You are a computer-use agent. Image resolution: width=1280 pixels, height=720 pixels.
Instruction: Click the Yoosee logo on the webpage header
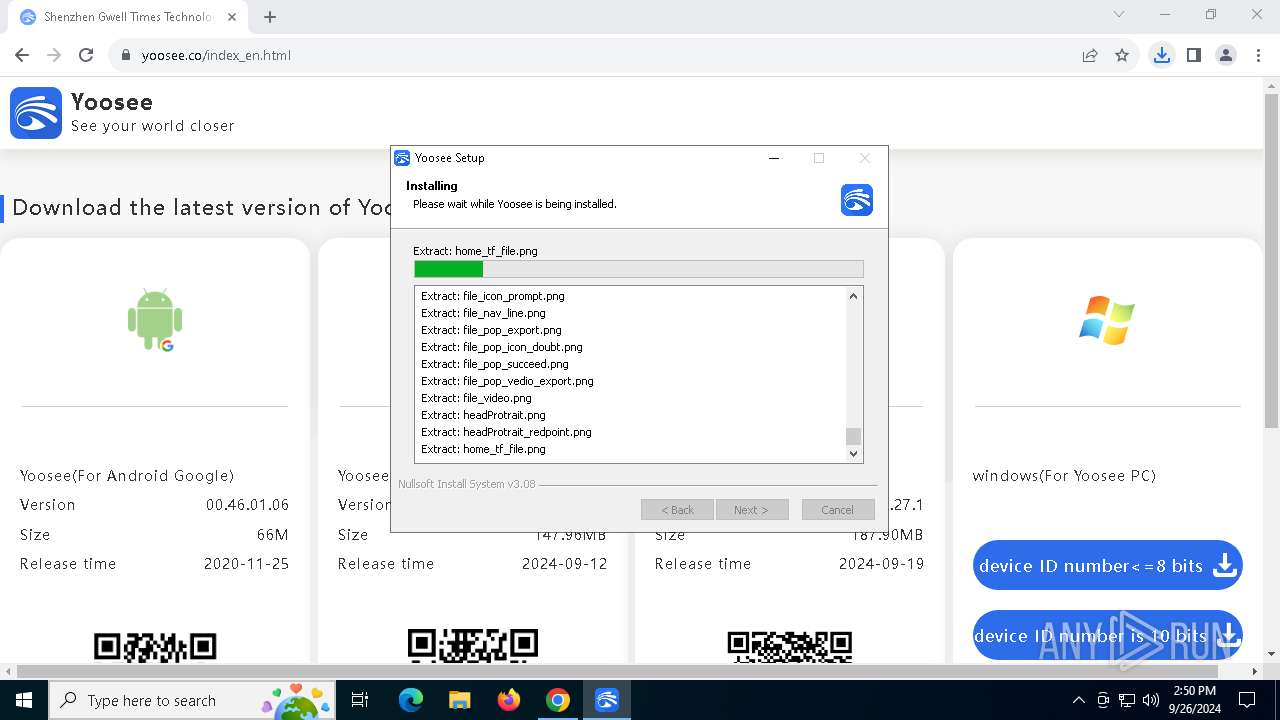[x=36, y=112]
